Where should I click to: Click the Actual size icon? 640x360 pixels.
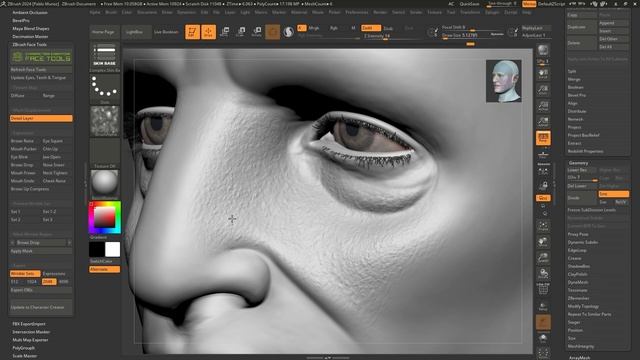click(x=543, y=106)
